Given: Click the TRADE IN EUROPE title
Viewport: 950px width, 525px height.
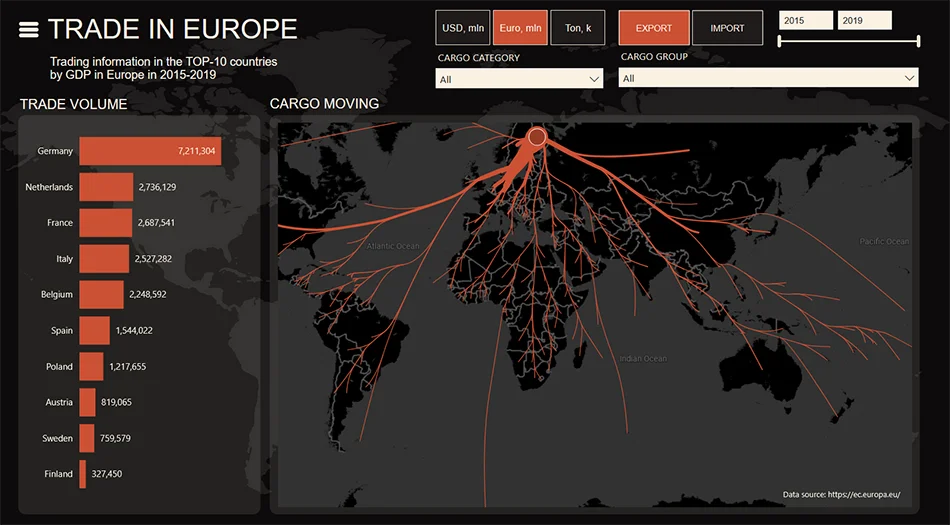Looking at the screenshot, I should (173, 28).
